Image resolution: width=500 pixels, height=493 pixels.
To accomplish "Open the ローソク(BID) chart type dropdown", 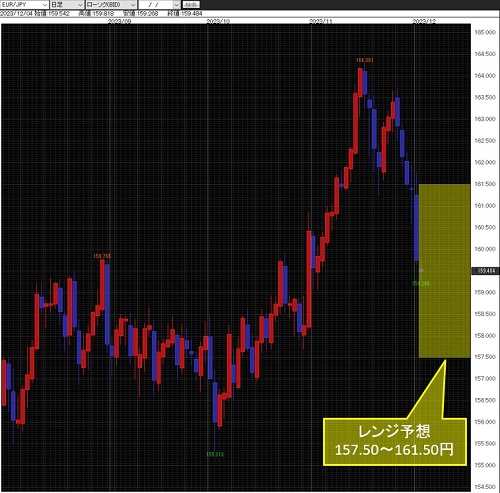I will point(111,5).
